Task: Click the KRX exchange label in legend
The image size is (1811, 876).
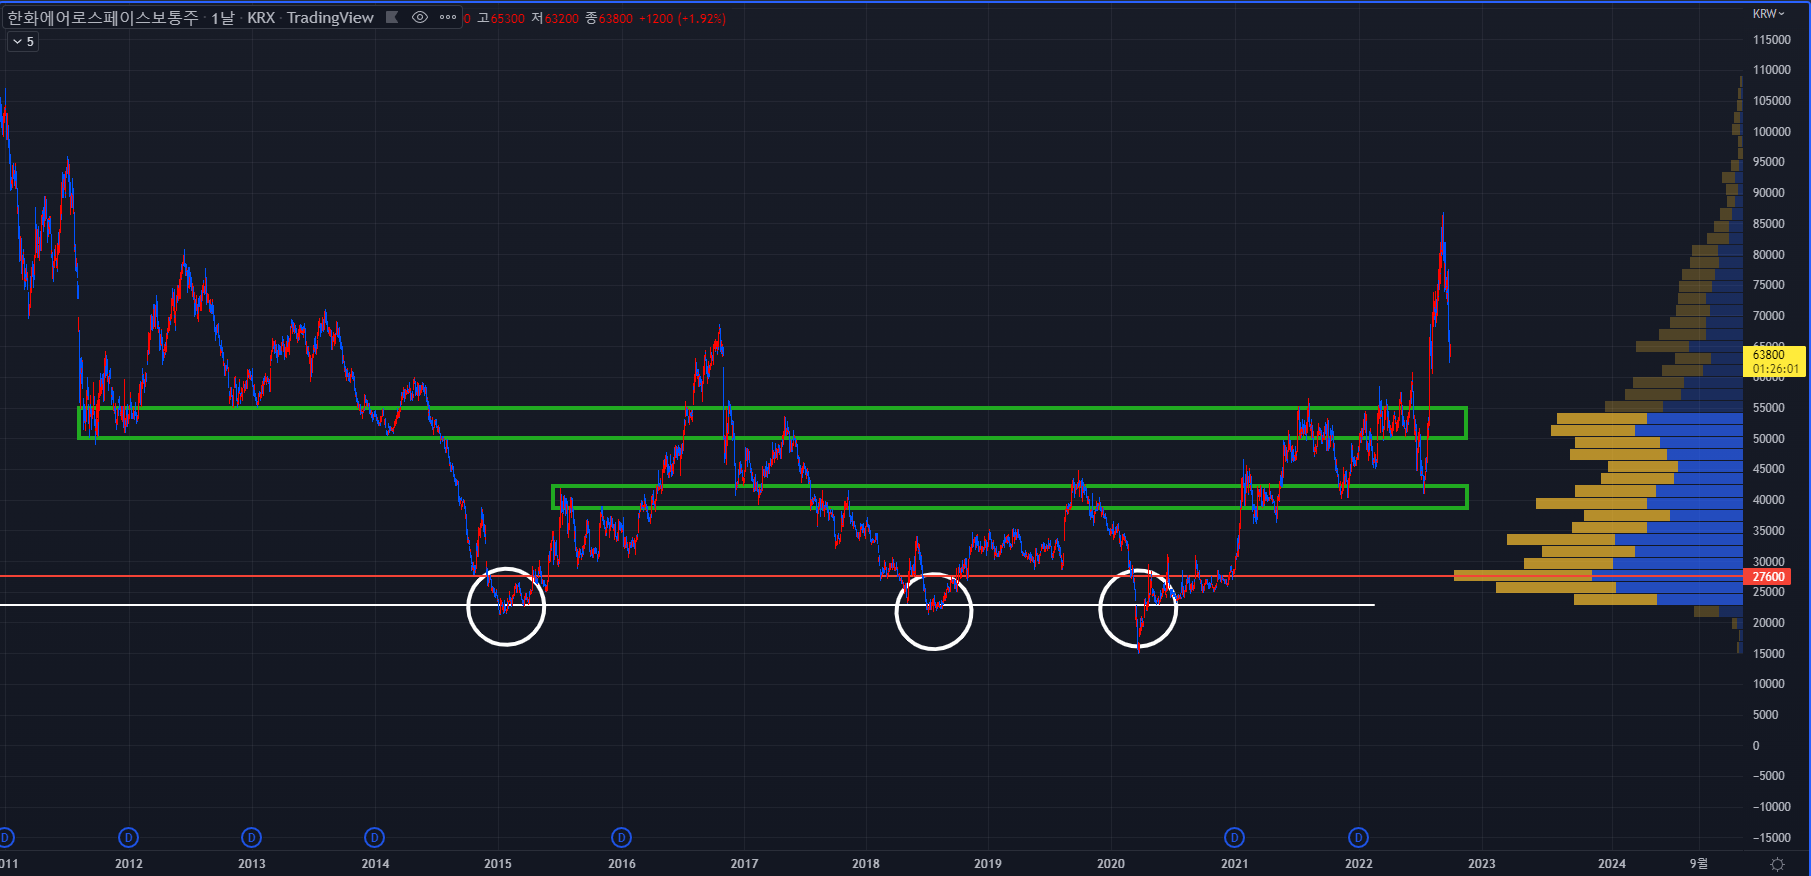Action: pos(261,18)
